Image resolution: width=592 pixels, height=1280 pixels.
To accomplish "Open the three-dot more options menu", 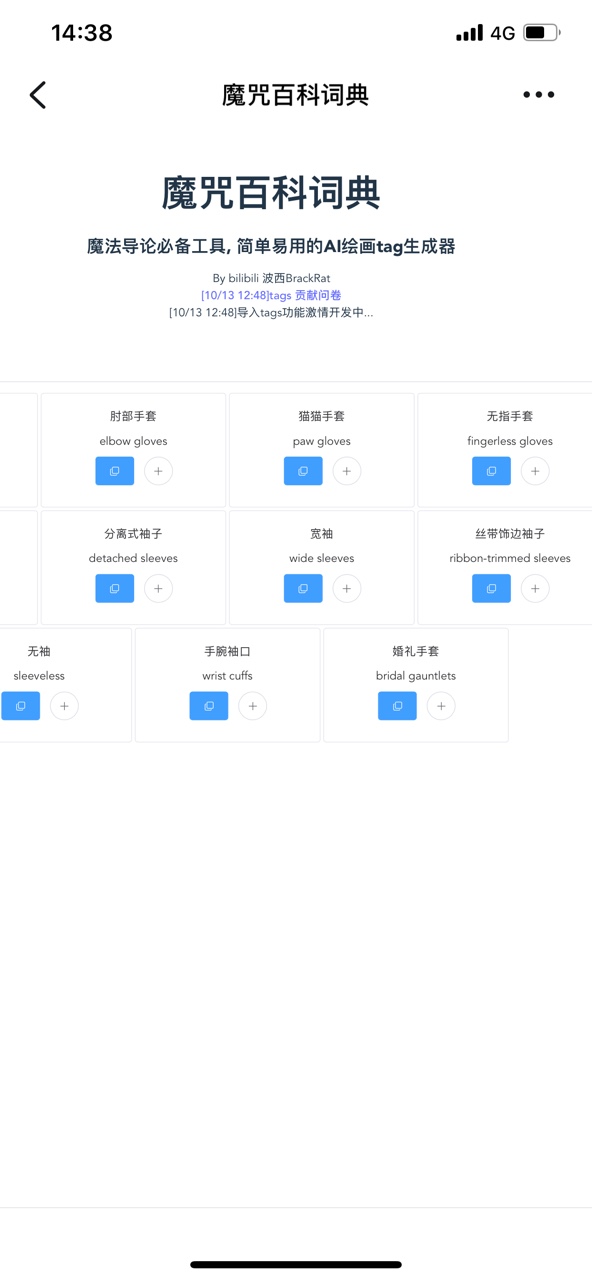I will (538, 95).
